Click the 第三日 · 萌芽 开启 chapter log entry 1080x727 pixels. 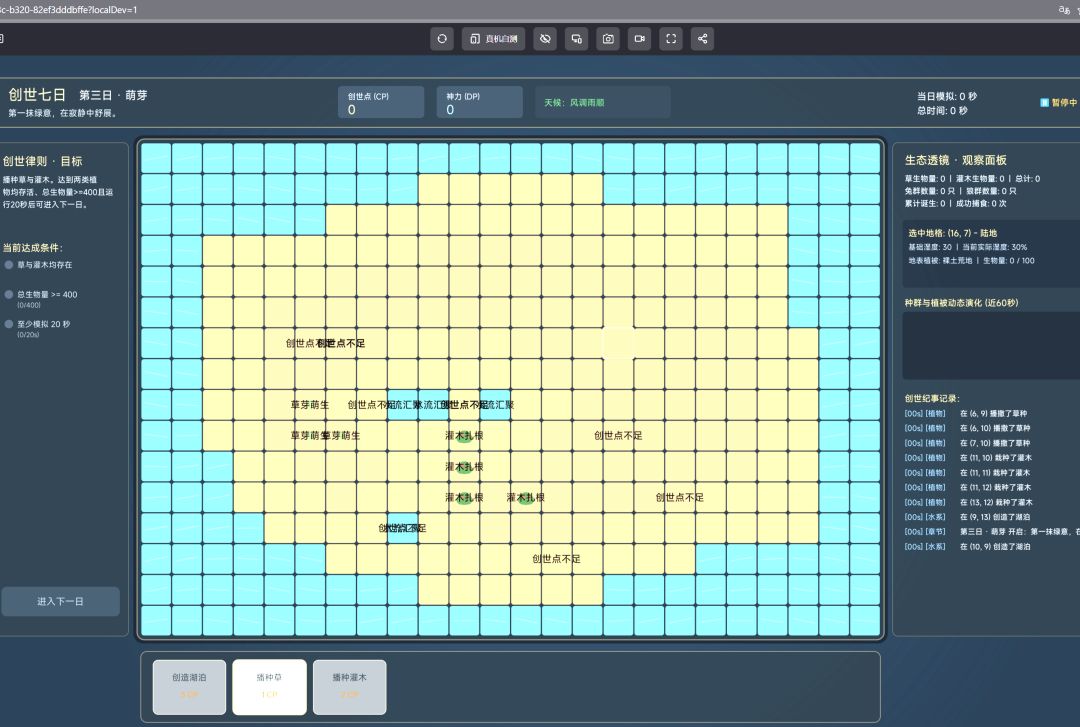click(x=992, y=532)
